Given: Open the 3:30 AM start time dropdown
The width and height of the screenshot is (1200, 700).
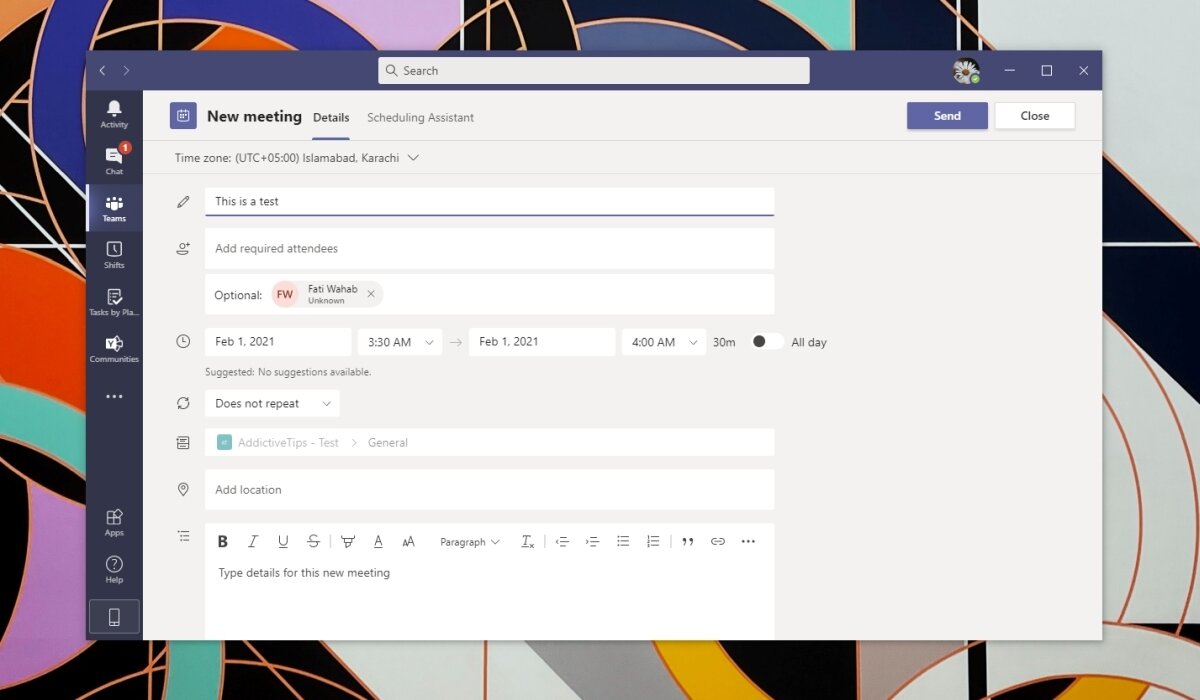Looking at the screenshot, I should [399, 341].
